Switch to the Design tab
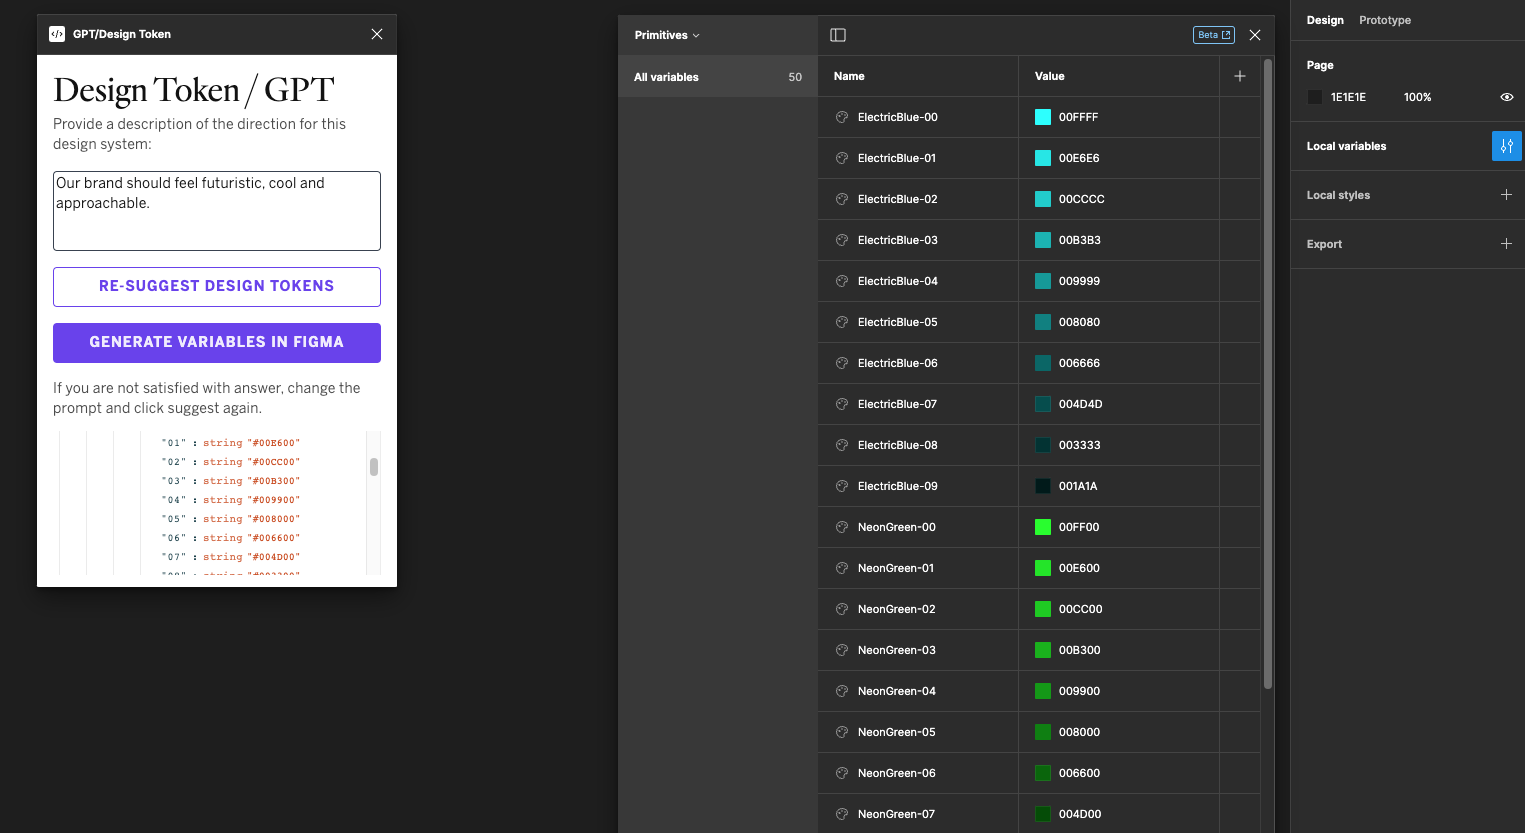 coord(1325,20)
